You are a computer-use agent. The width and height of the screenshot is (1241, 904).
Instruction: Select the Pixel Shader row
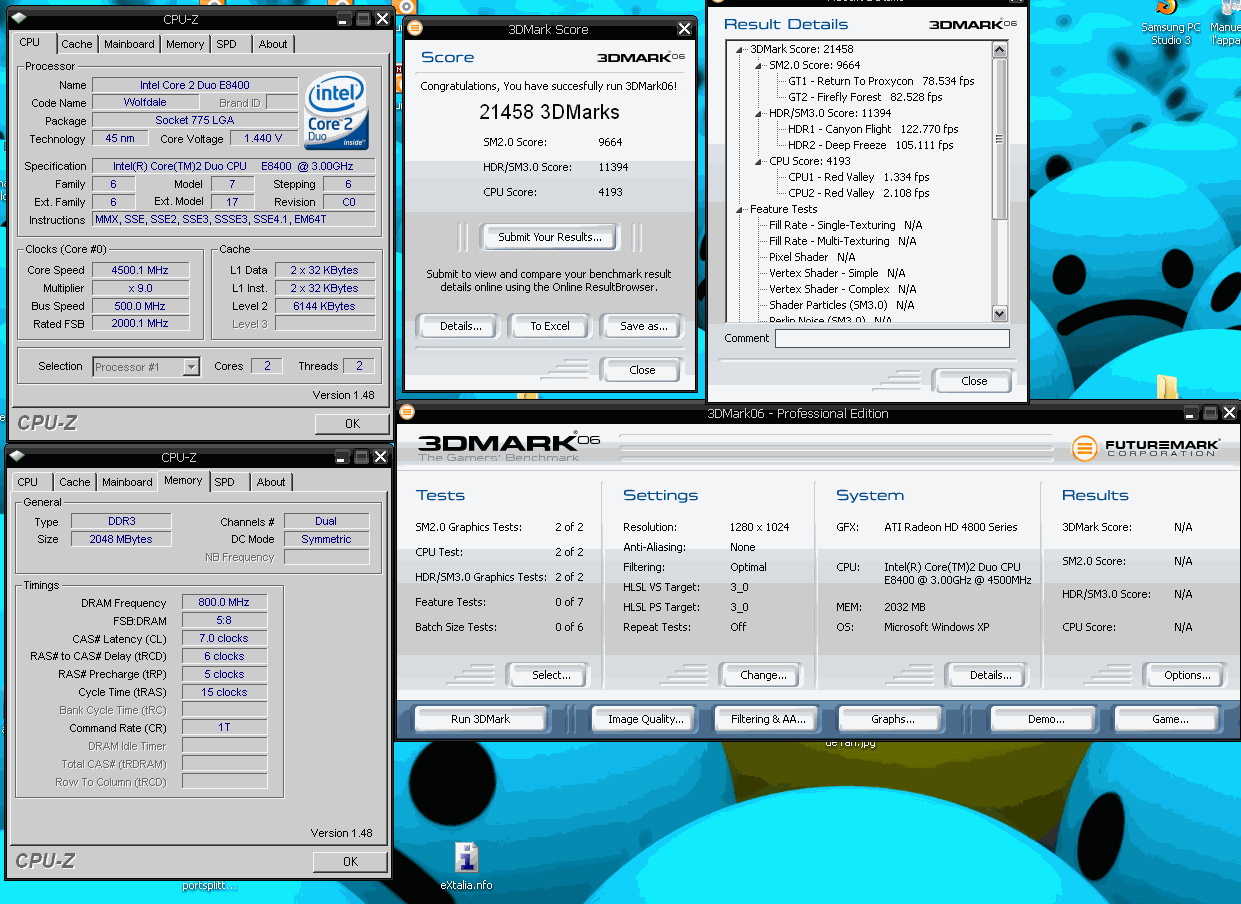point(812,257)
